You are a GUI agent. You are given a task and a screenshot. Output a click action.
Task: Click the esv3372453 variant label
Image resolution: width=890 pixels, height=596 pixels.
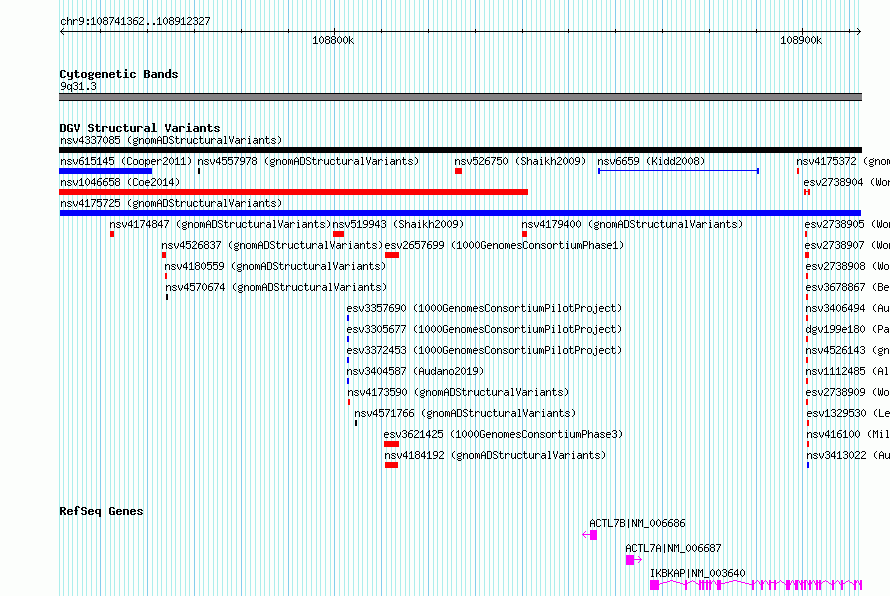(x=484, y=350)
